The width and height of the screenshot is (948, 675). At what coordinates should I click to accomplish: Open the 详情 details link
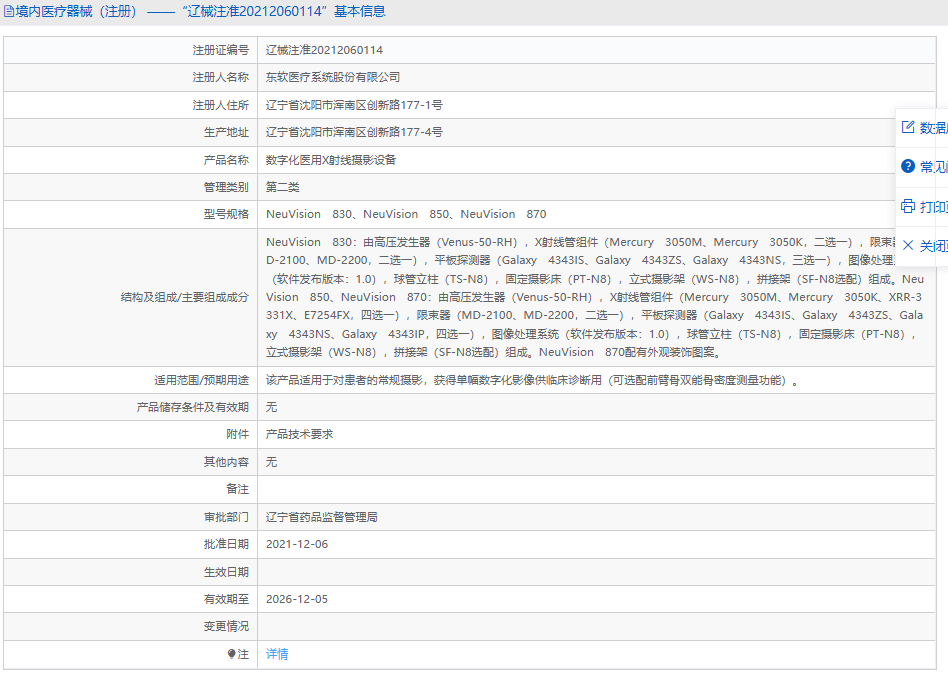(277, 654)
